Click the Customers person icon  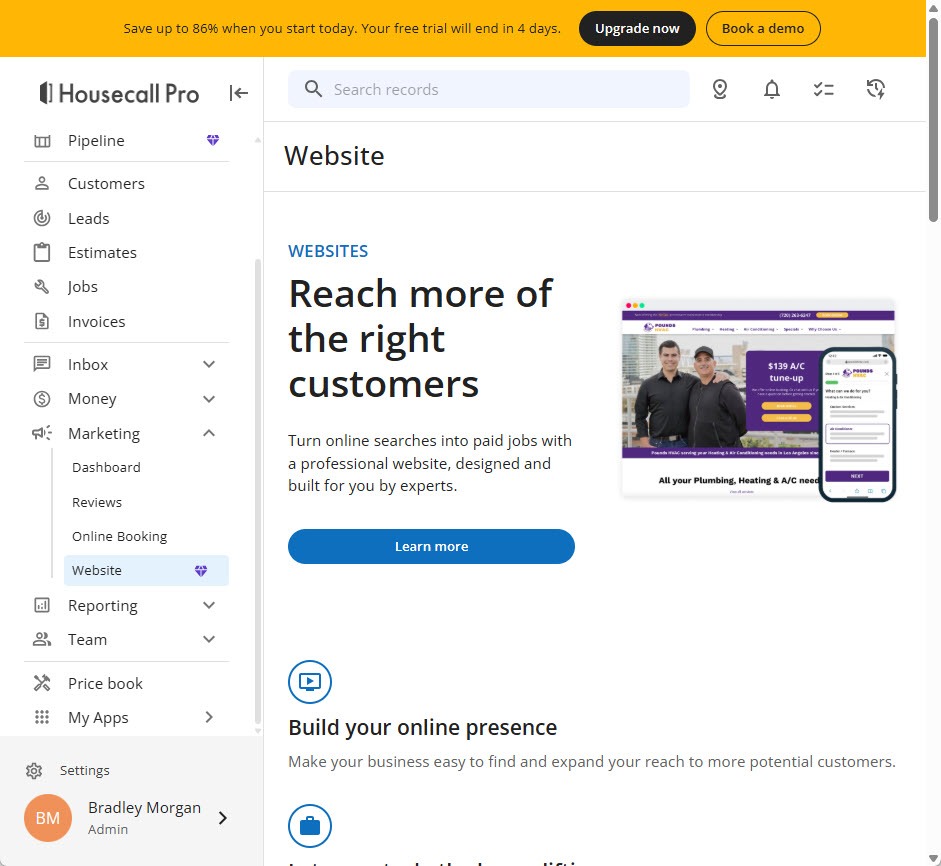pyautogui.click(x=41, y=183)
